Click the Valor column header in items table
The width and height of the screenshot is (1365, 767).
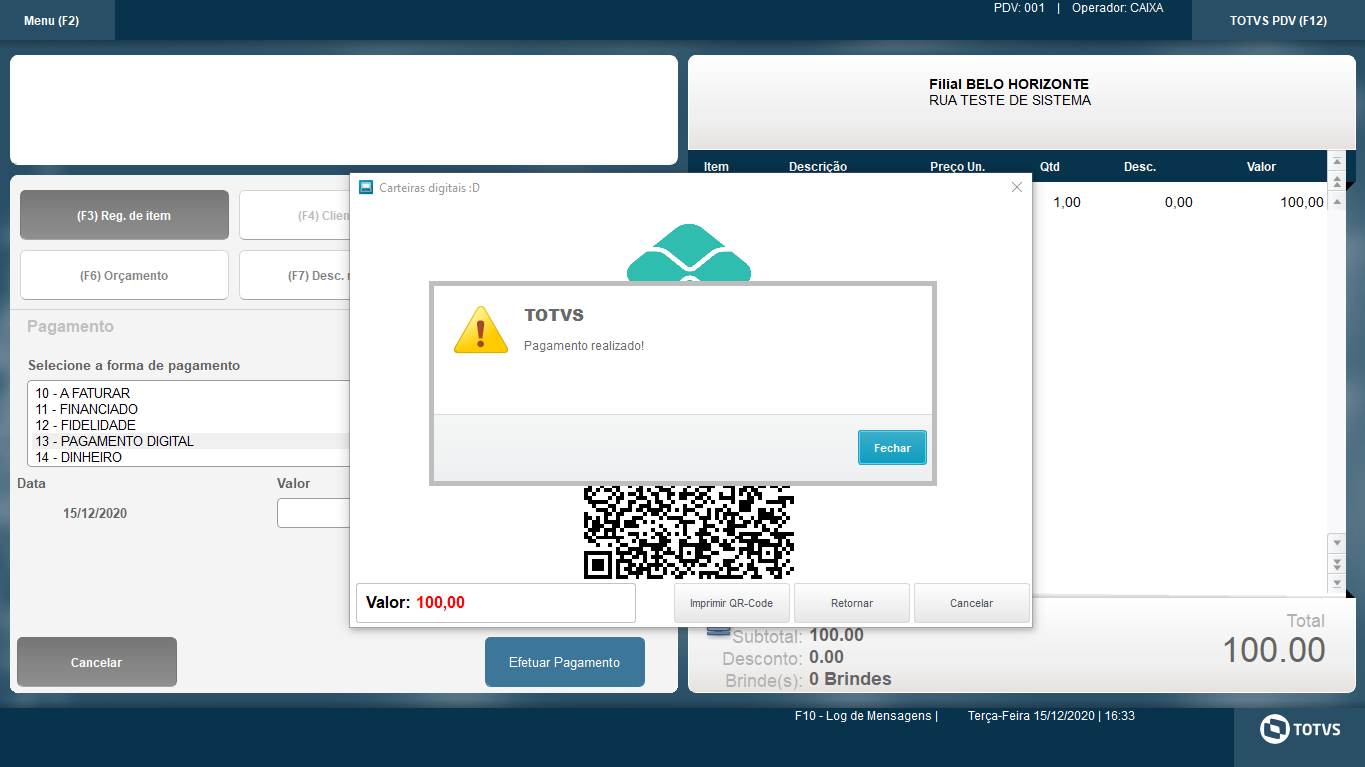1261,167
